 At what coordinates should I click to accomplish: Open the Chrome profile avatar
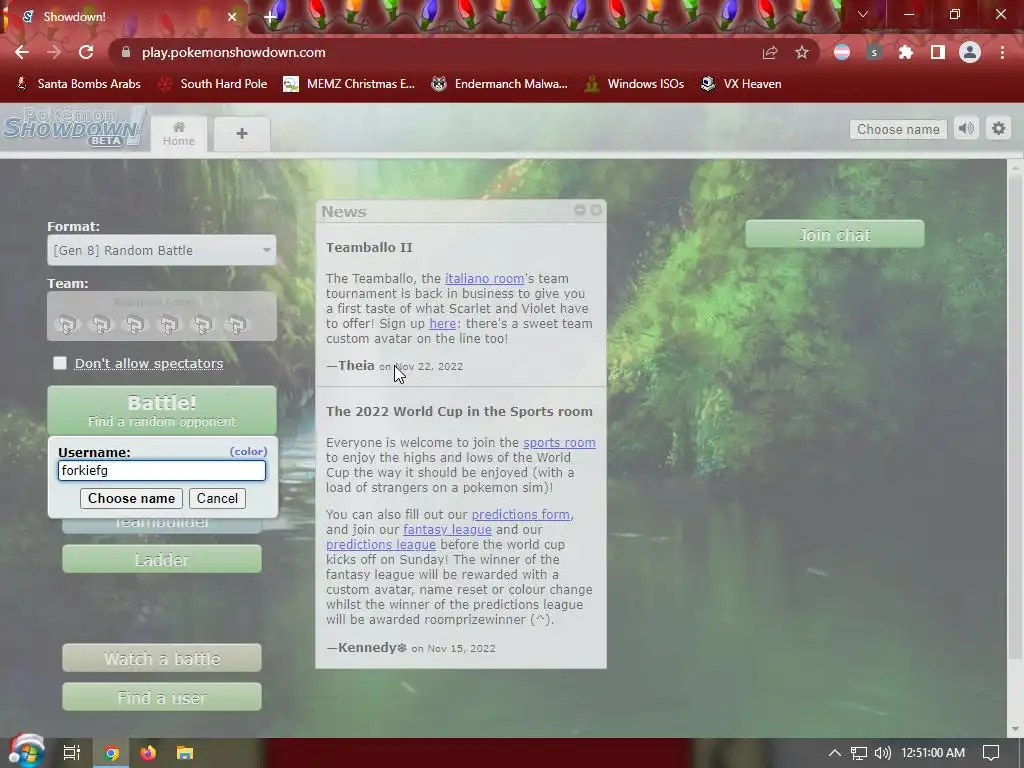(970, 52)
